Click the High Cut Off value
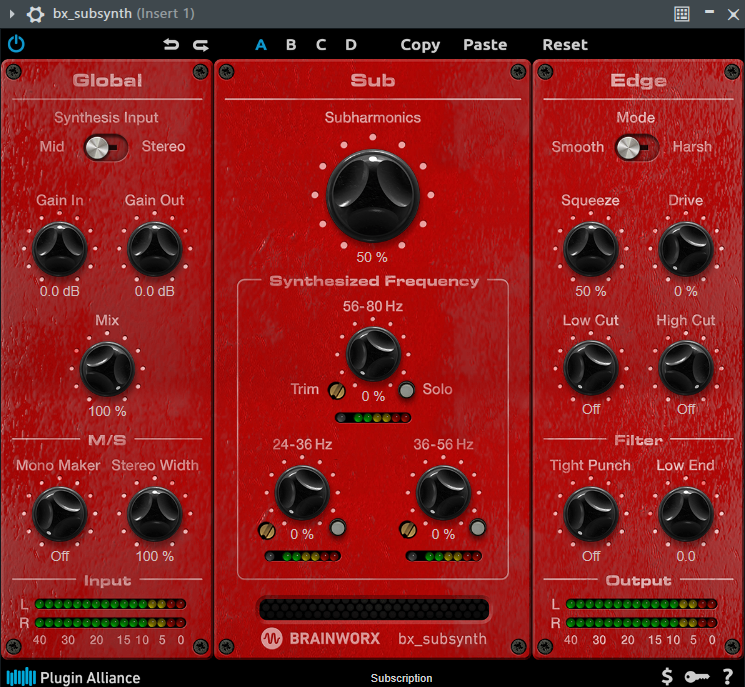This screenshot has height=687, width=745. (x=686, y=409)
